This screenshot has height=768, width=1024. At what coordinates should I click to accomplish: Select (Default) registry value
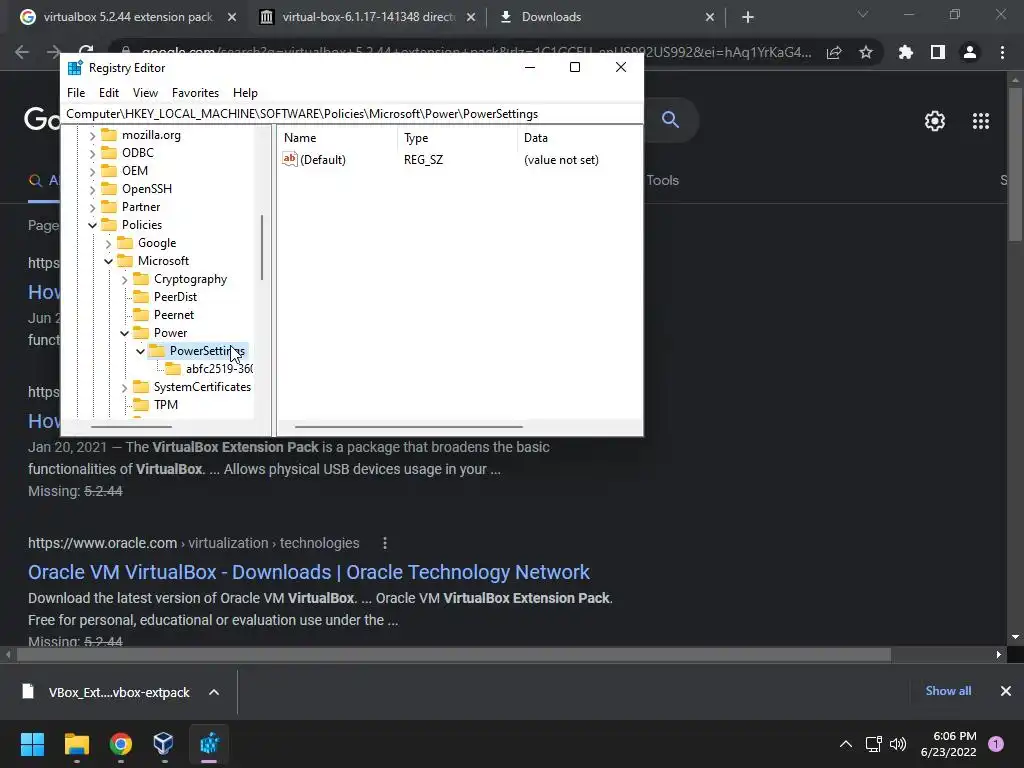point(323,159)
